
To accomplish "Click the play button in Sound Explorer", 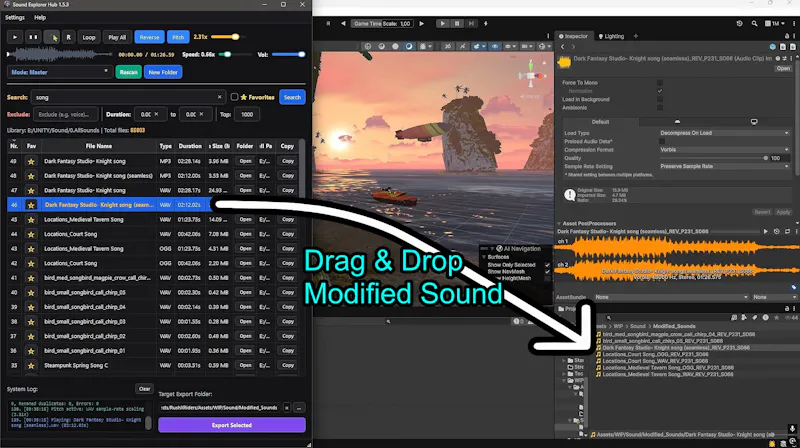I will [x=15, y=37].
